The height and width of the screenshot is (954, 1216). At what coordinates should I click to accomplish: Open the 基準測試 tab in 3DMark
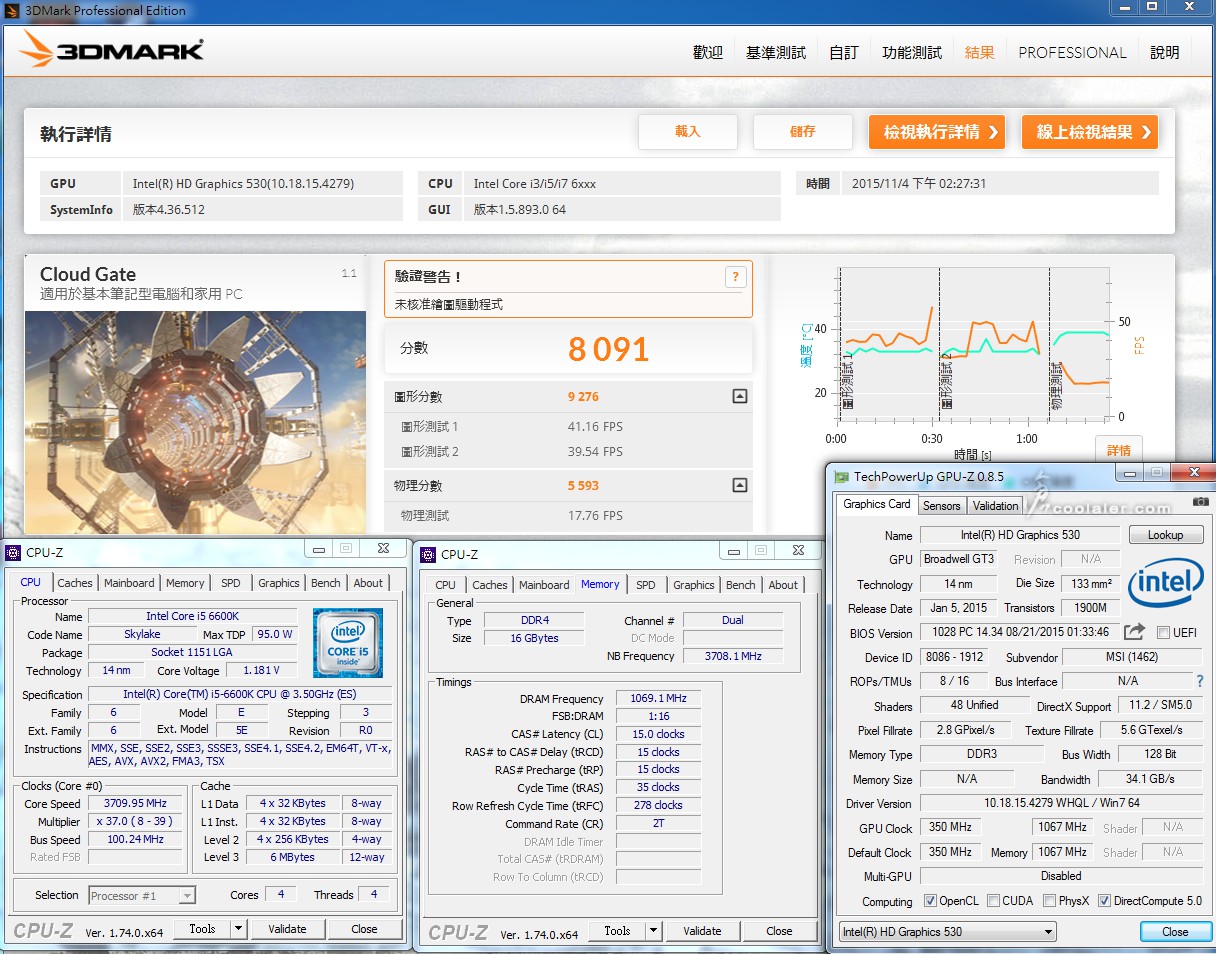[776, 52]
